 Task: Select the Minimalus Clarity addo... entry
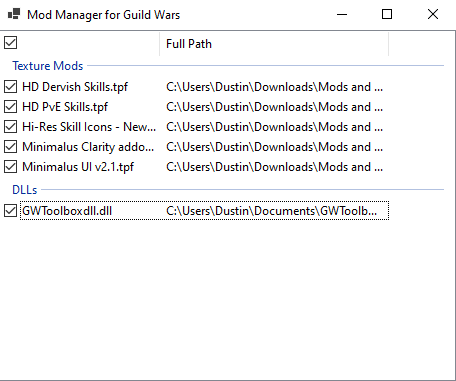pyautogui.click(x=88, y=147)
